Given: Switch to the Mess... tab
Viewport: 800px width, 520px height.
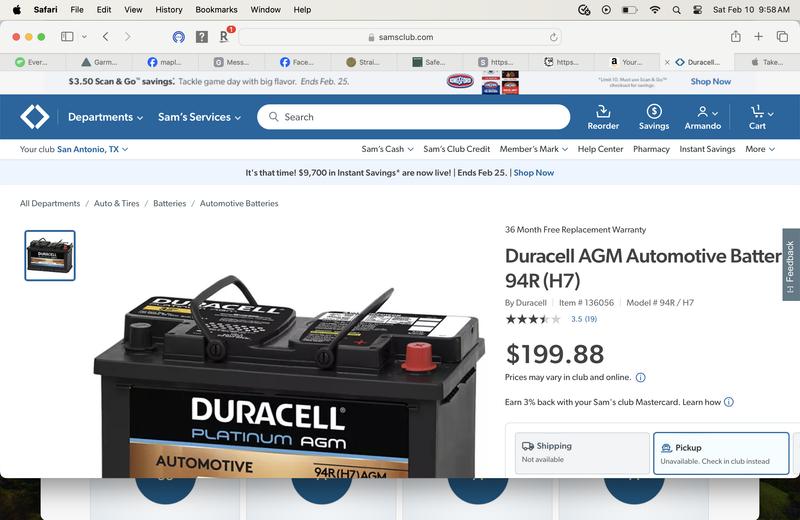Looking at the screenshot, I should point(231,62).
